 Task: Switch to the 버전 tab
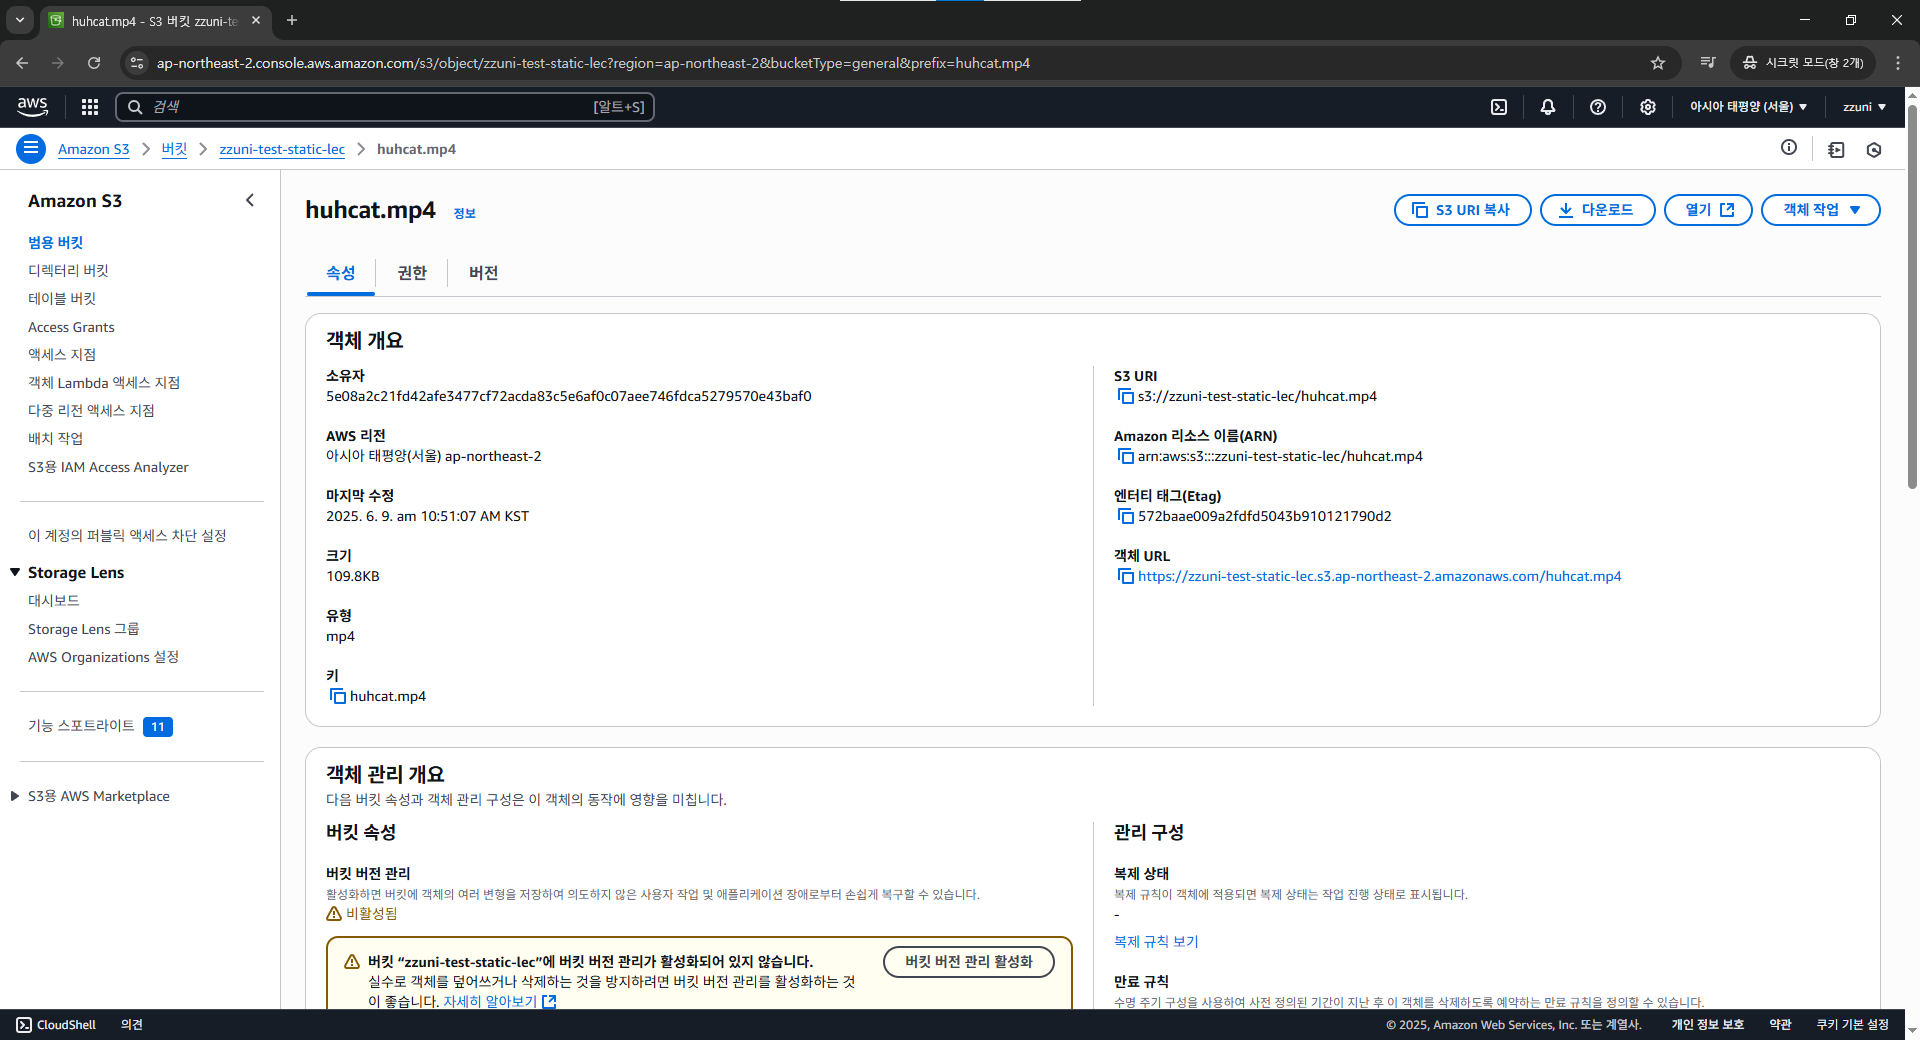pyautogui.click(x=483, y=273)
